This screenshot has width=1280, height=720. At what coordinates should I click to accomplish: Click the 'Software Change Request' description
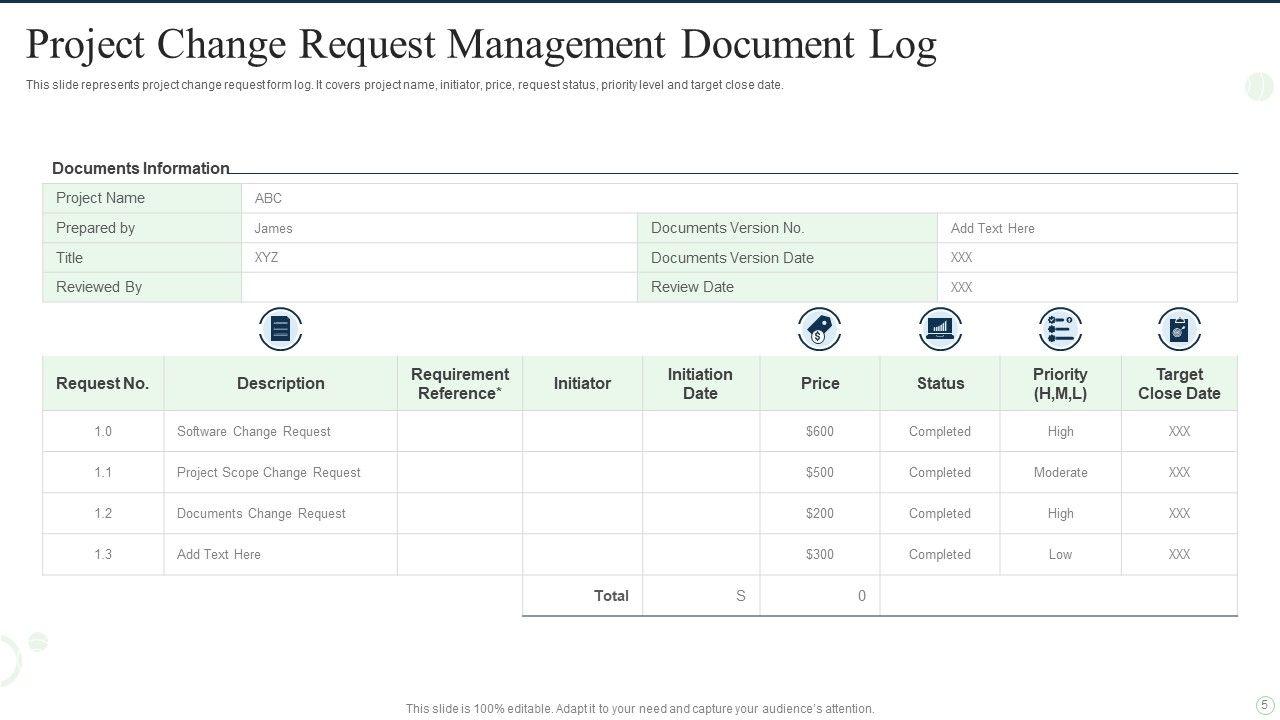[254, 431]
